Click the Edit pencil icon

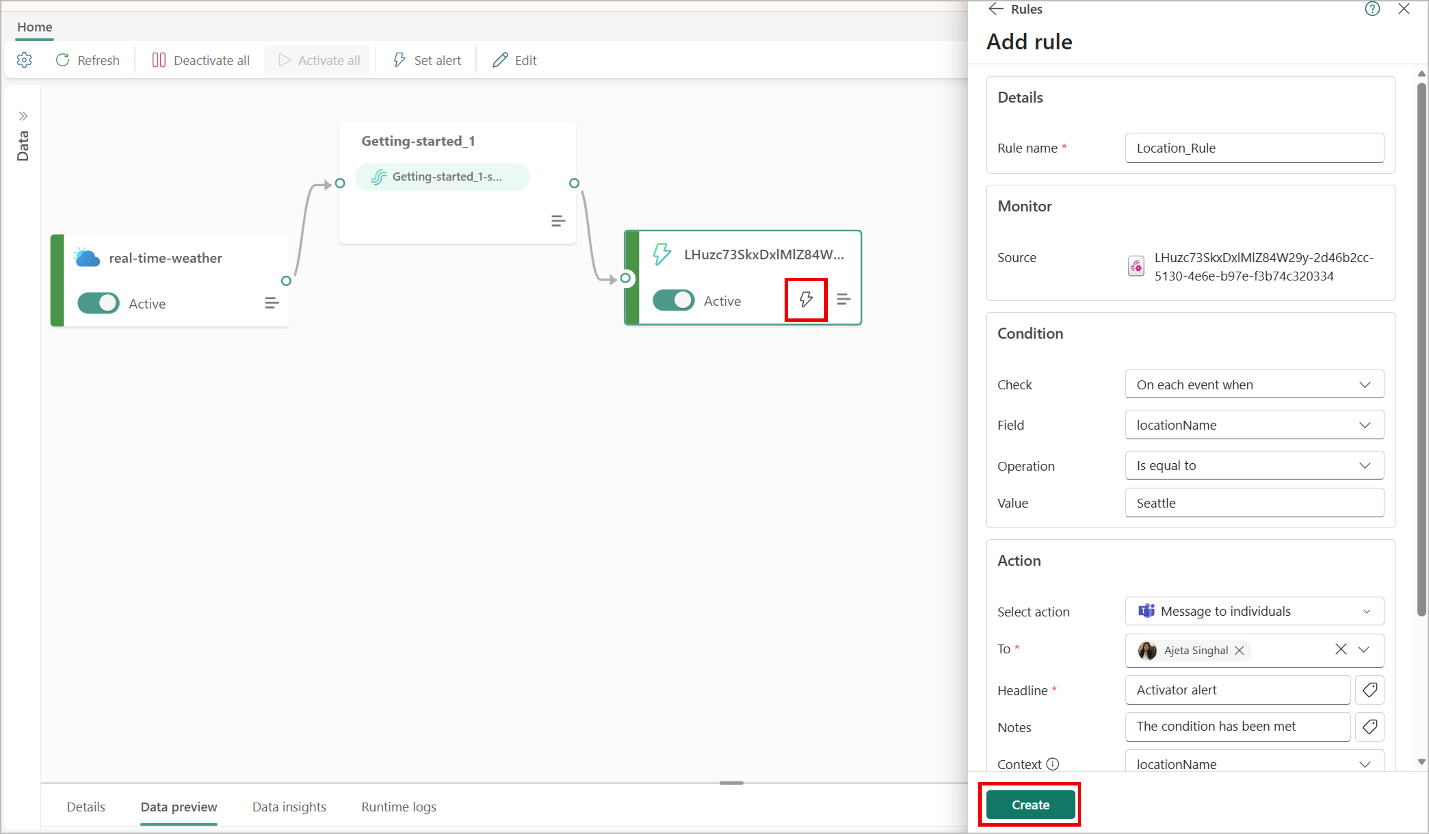[499, 60]
